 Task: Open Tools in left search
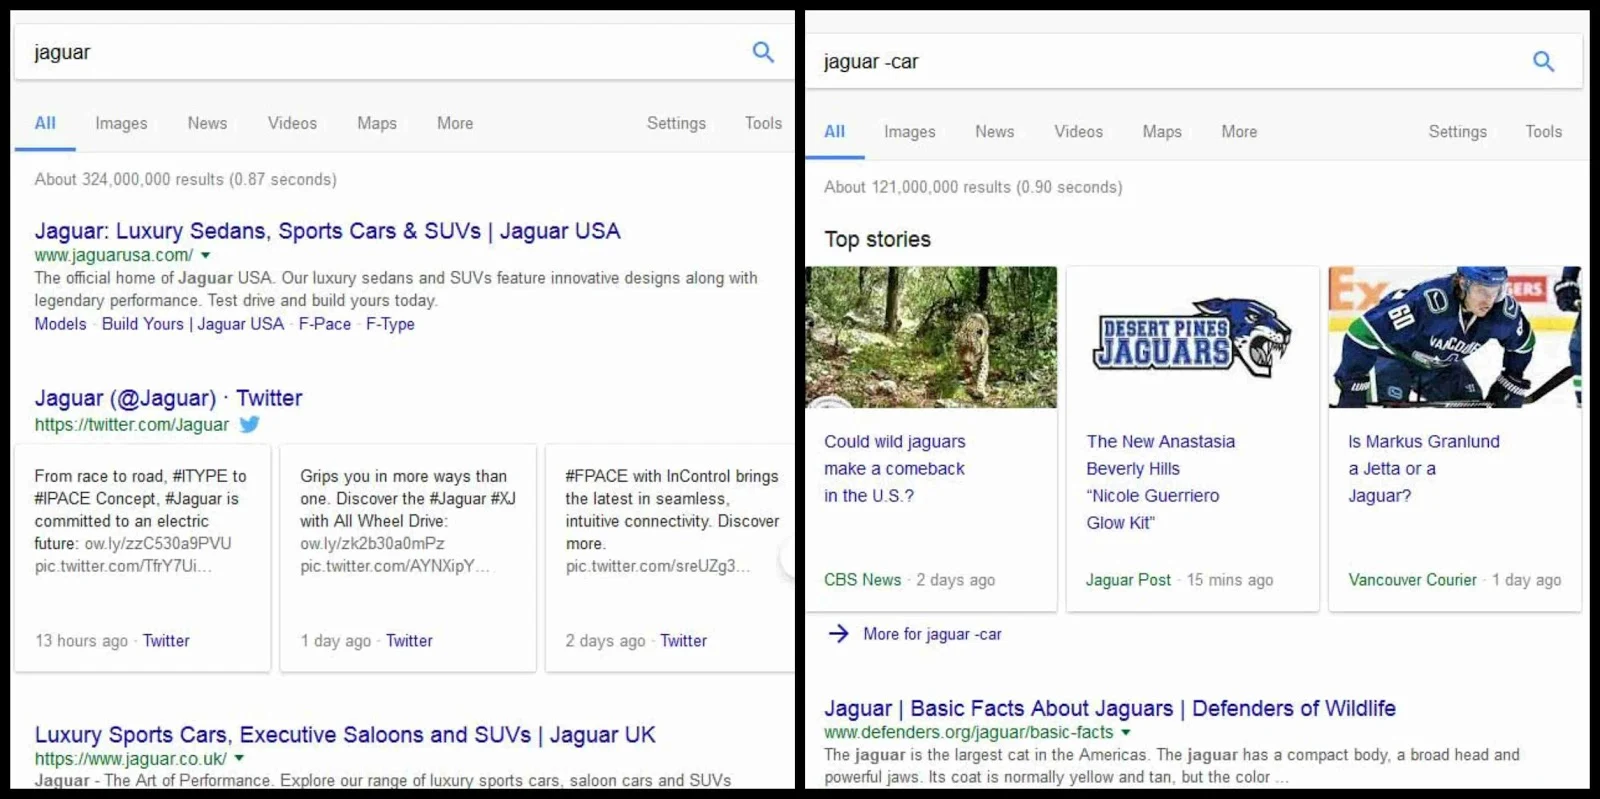[x=763, y=123]
